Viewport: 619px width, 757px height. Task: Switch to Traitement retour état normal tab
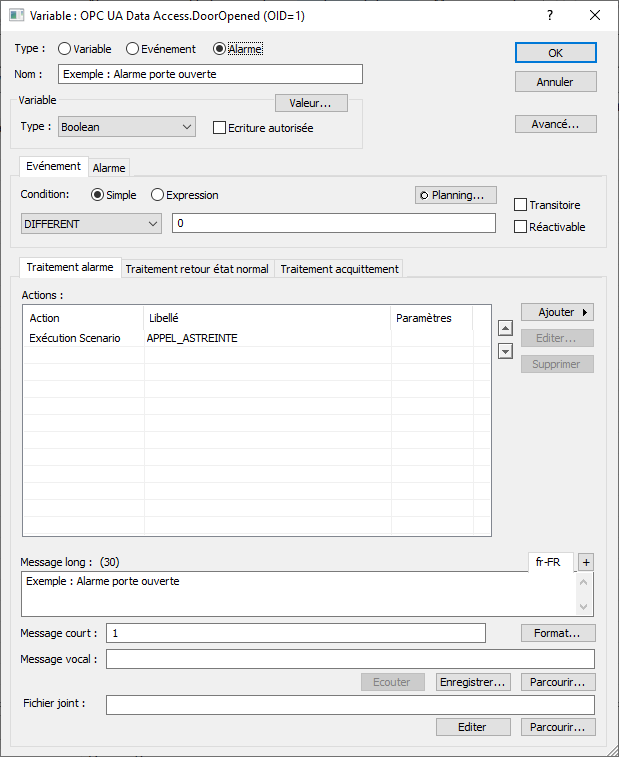click(197, 268)
